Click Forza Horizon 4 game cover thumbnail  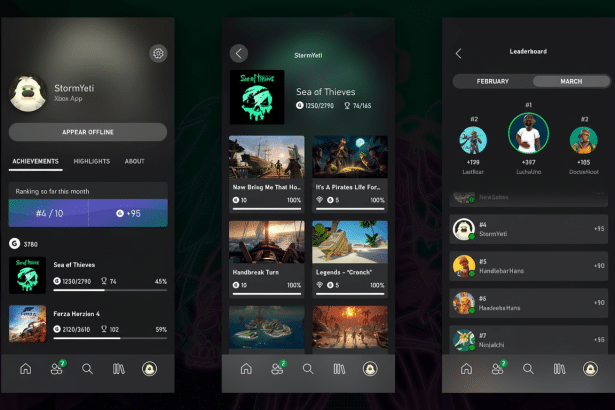point(27,324)
